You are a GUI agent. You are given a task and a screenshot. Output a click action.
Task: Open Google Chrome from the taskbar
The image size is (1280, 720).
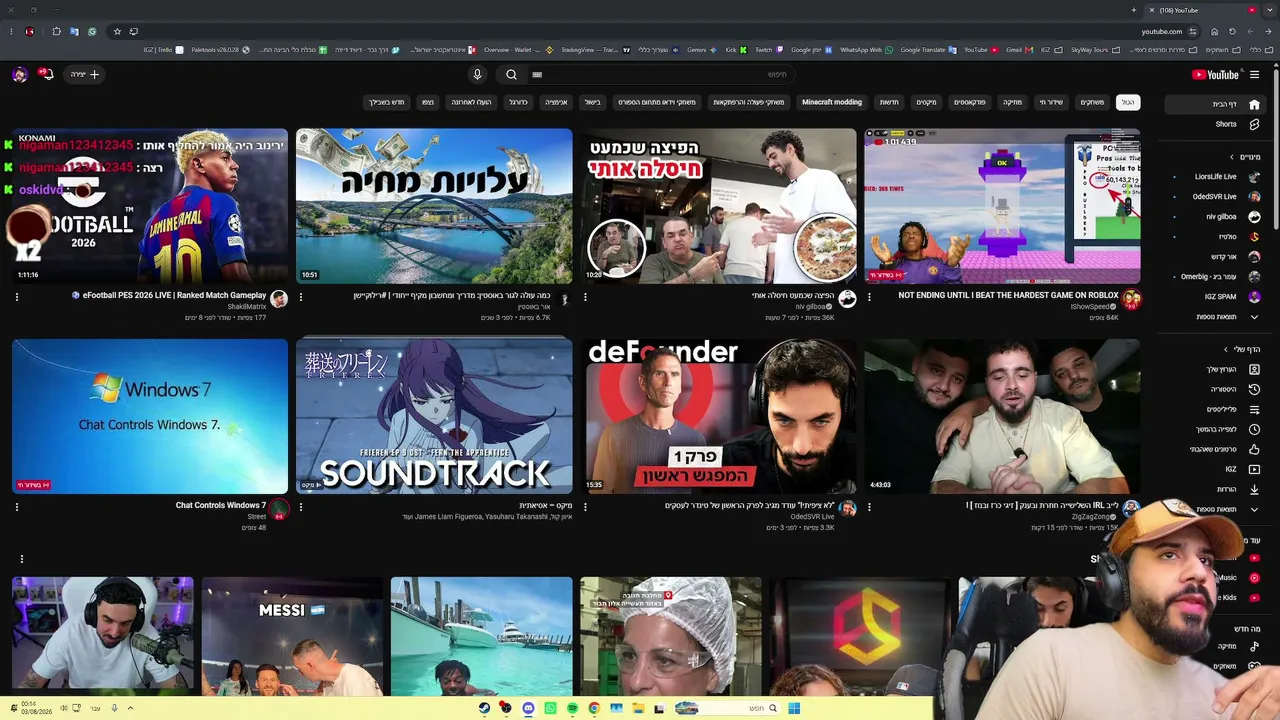coord(594,708)
